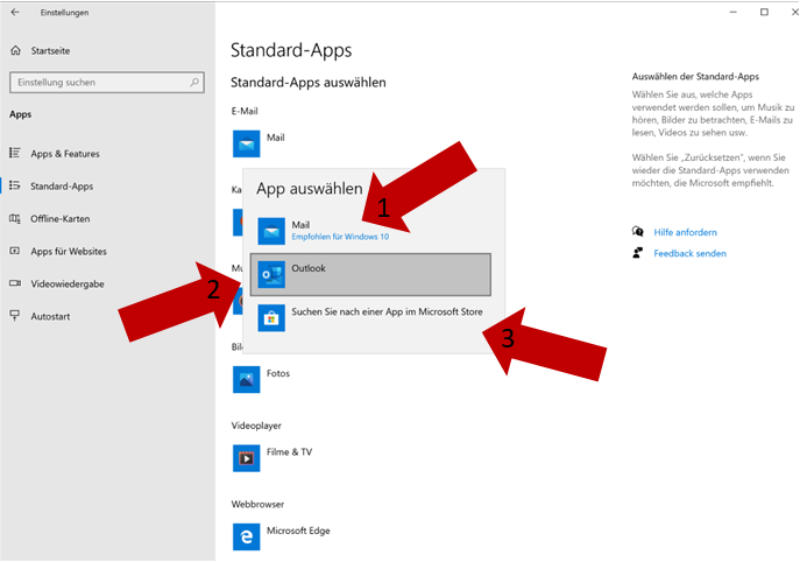Change the default photo viewer Fotos

[x=261, y=379]
